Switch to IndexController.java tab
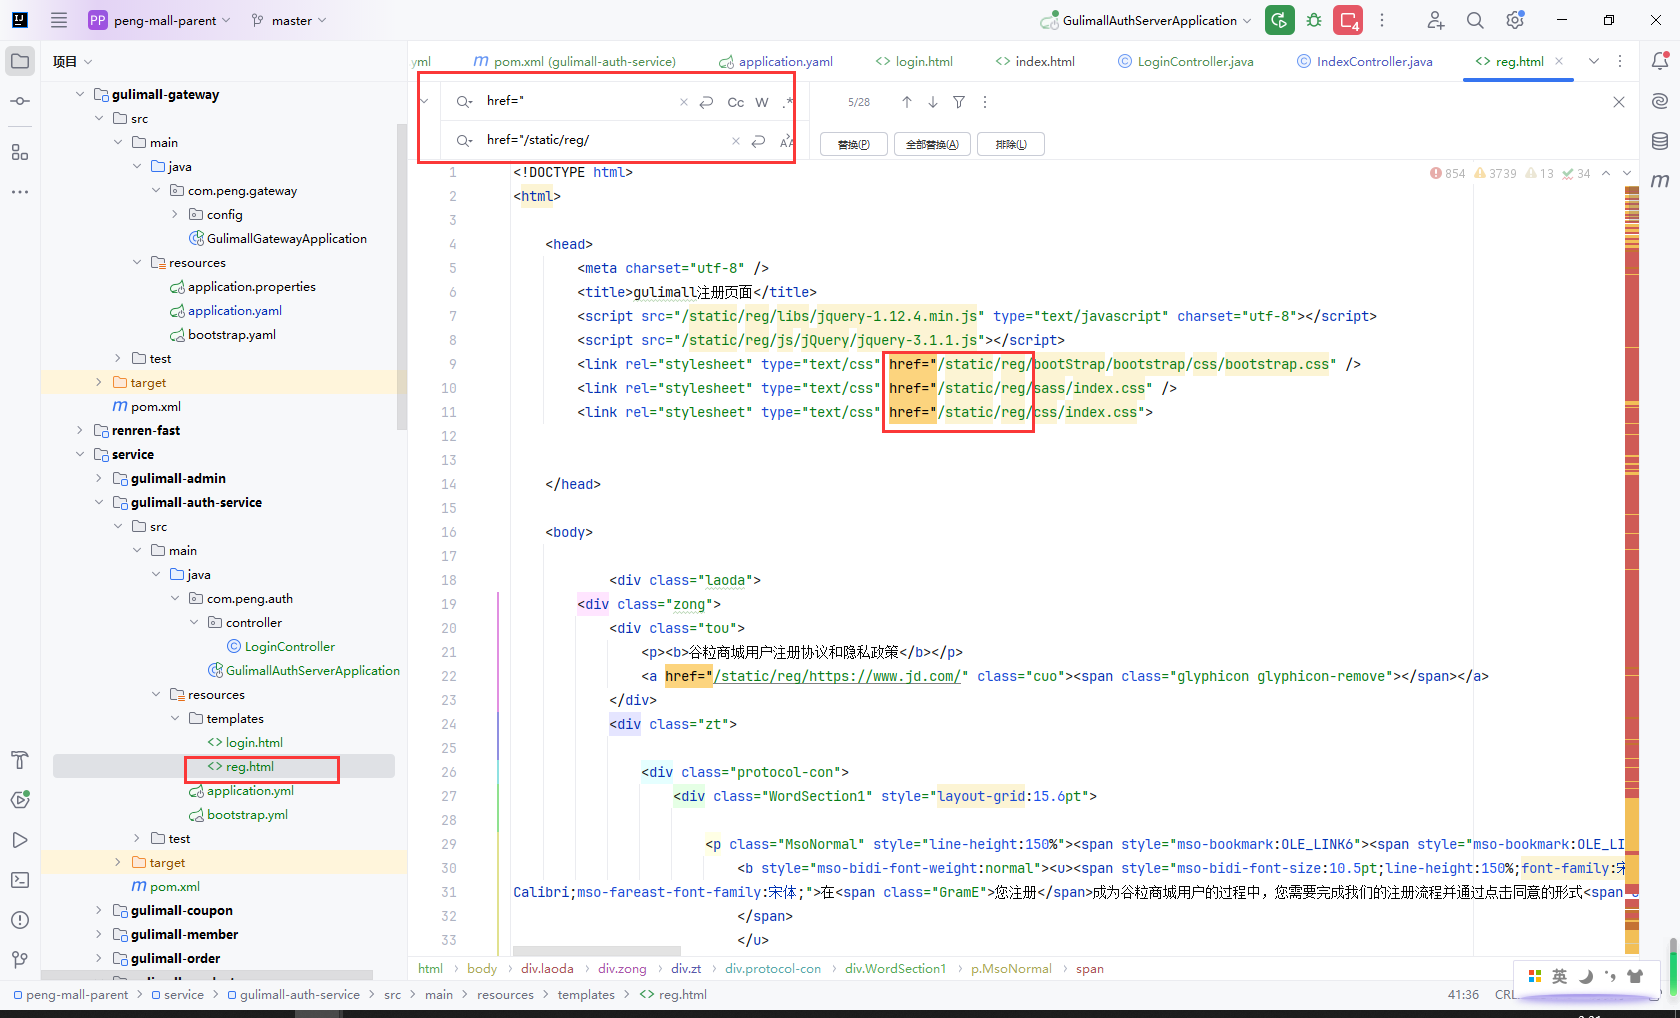The width and height of the screenshot is (1680, 1018). coord(1365,61)
